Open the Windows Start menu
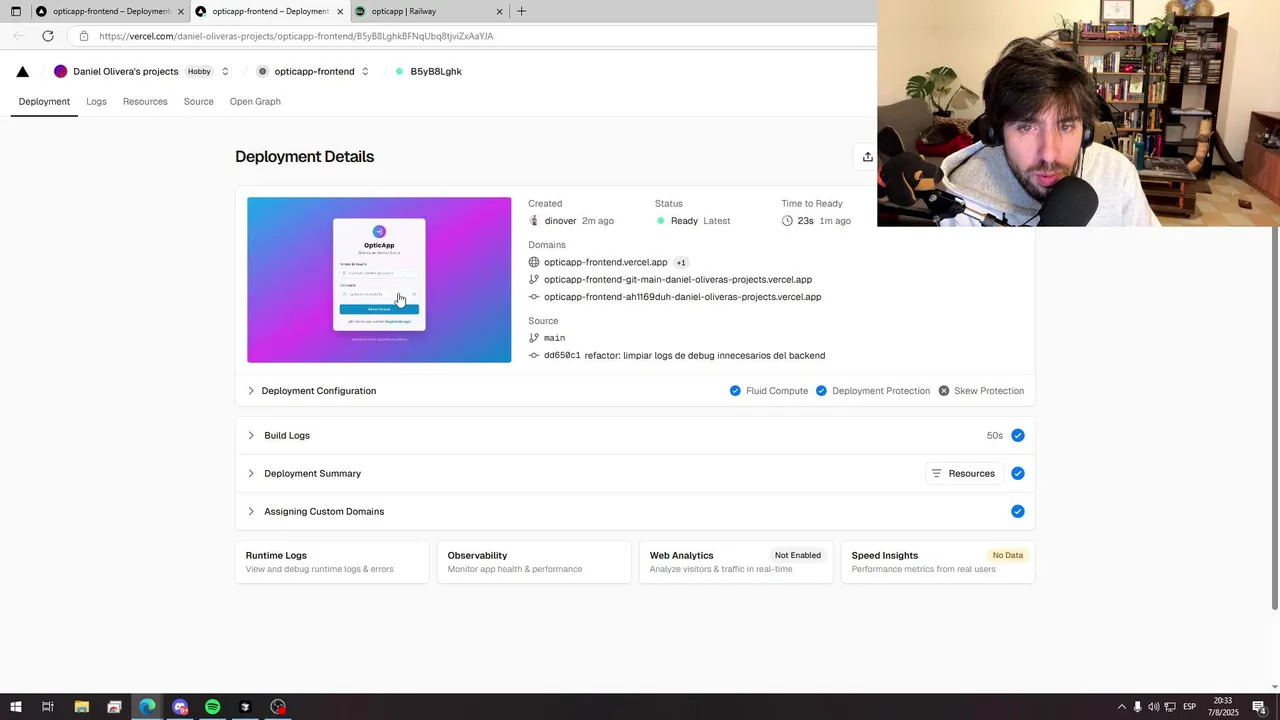The height and width of the screenshot is (720, 1280). [x=15, y=707]
